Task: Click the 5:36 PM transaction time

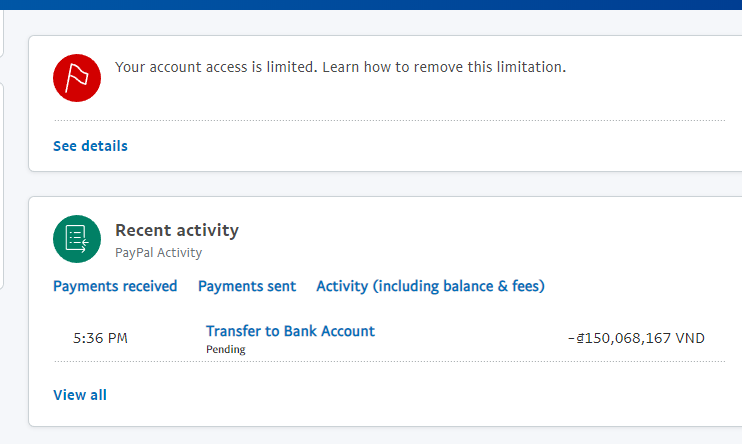Action: click(100, 338)
